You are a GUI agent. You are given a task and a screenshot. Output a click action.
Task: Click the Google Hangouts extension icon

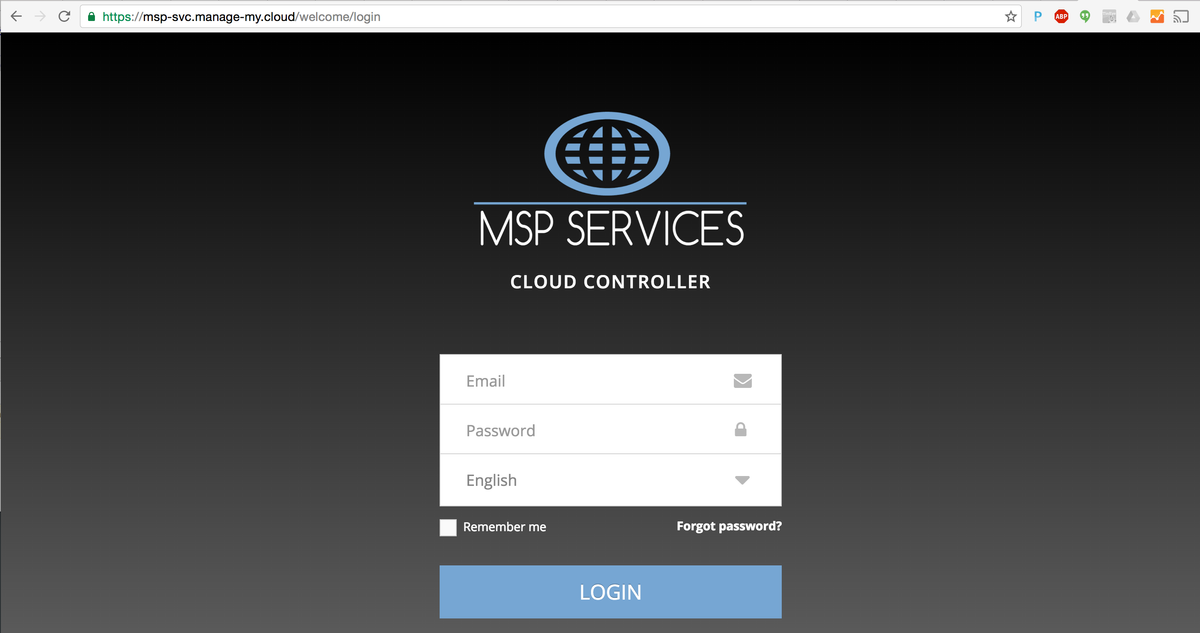[1084, 16]
